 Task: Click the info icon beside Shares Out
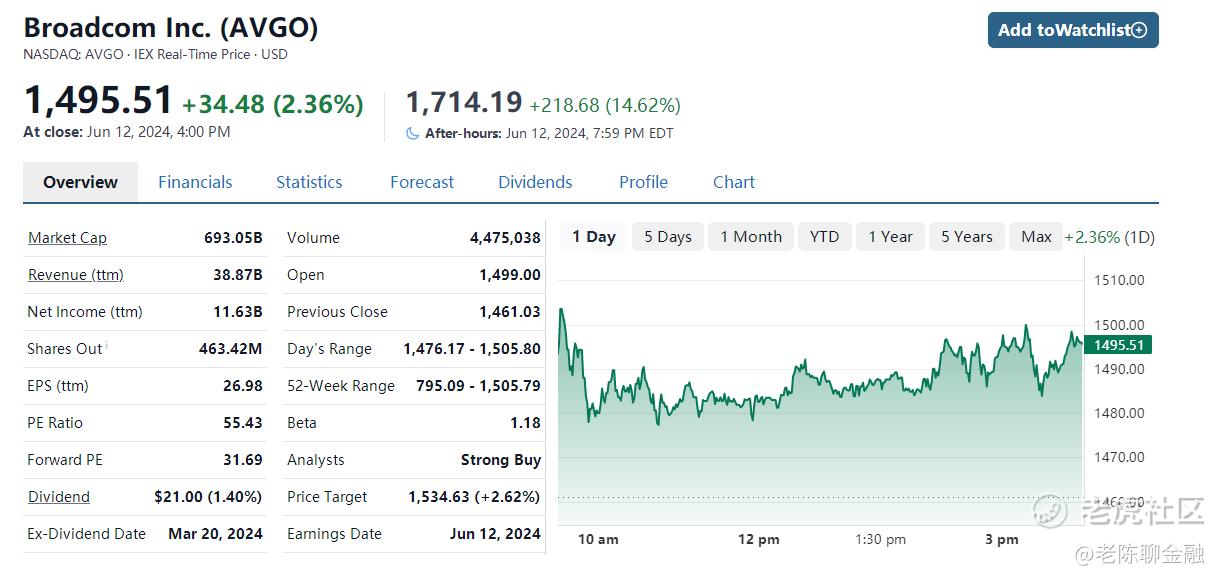point(107,346)
